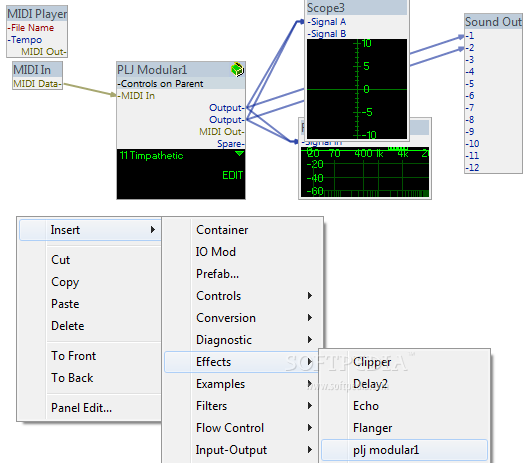Expand the Controls submenu
The image size is (531, 463).
[243, 296]
